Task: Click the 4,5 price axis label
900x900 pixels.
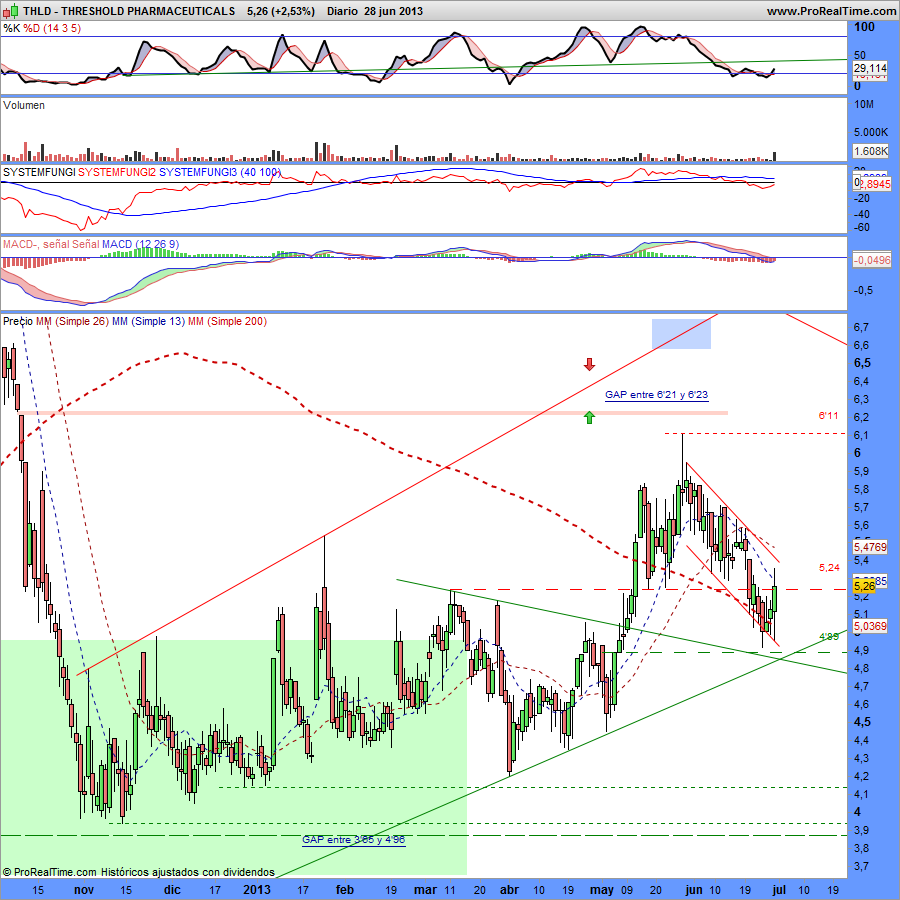Action: click(x=862, y=722)
